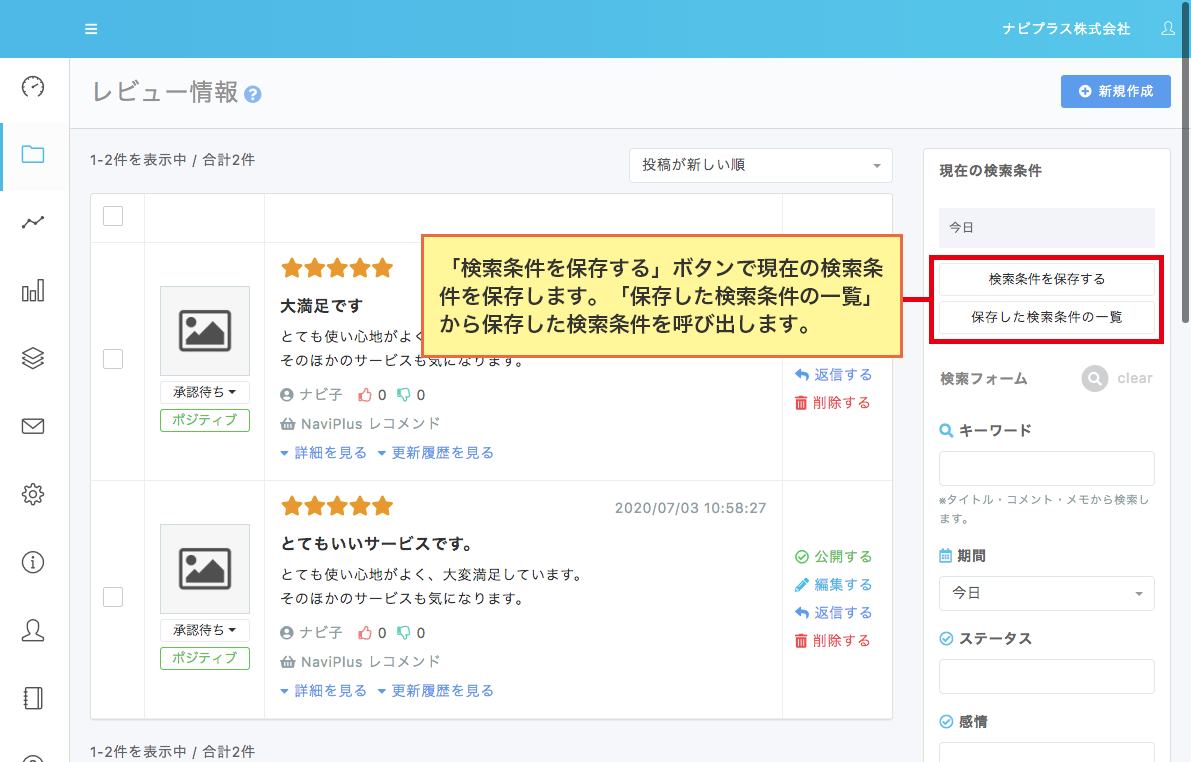
Task: Click 返信する on 大満足です review
Action: pyautogui.click(x=833, y=375)
